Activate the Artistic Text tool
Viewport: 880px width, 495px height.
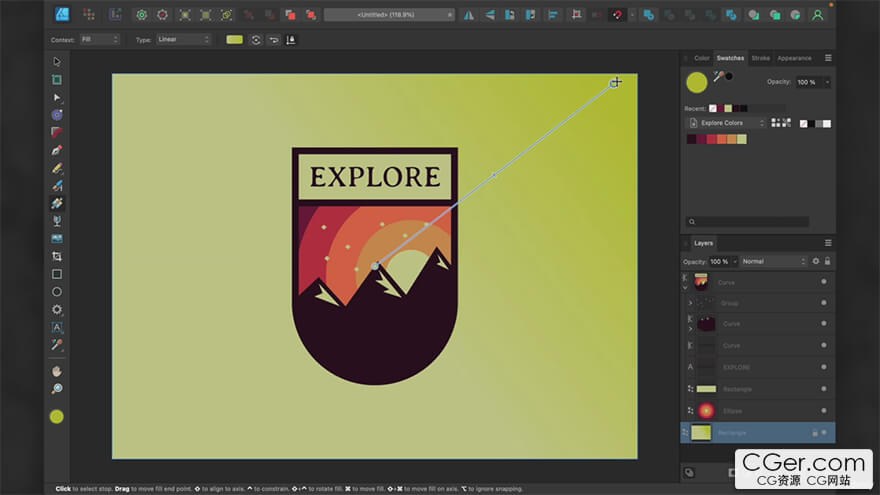pos(57,327)
